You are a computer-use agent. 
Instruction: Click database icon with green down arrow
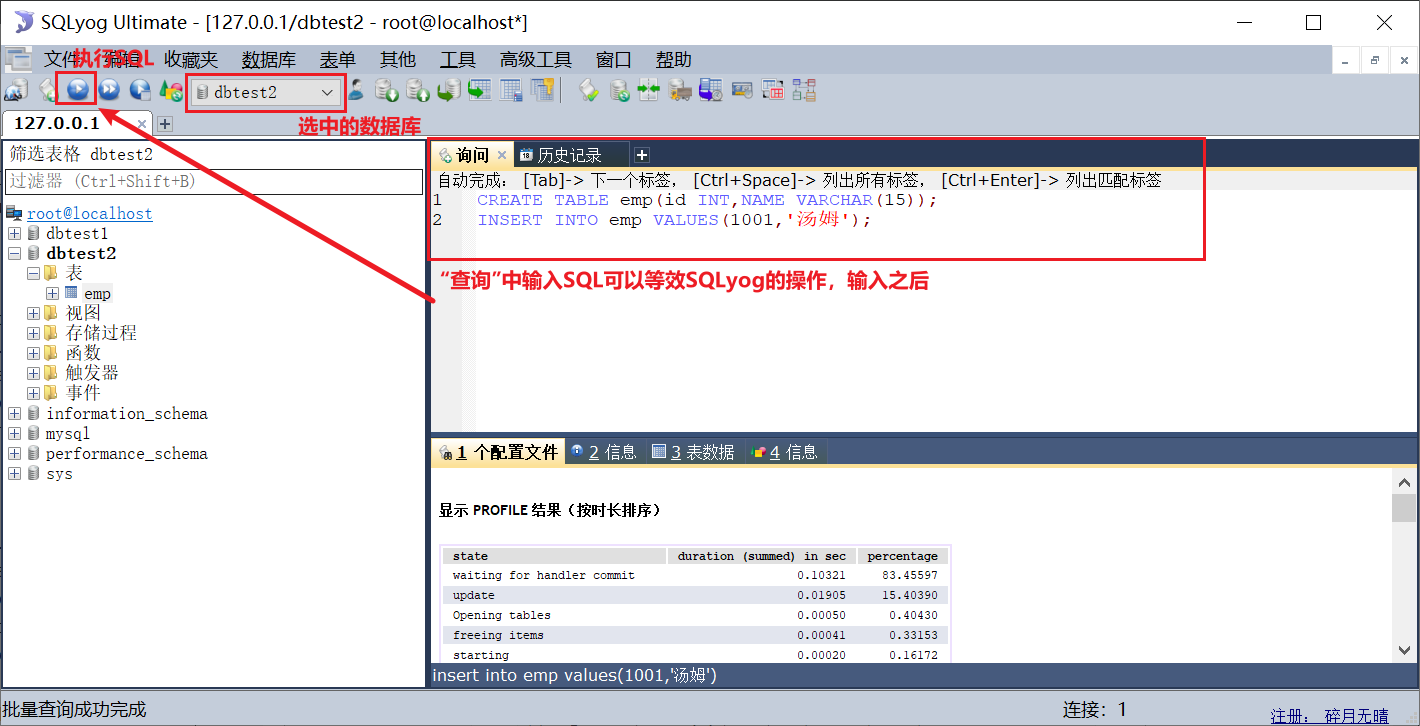[x=387, y=91]
